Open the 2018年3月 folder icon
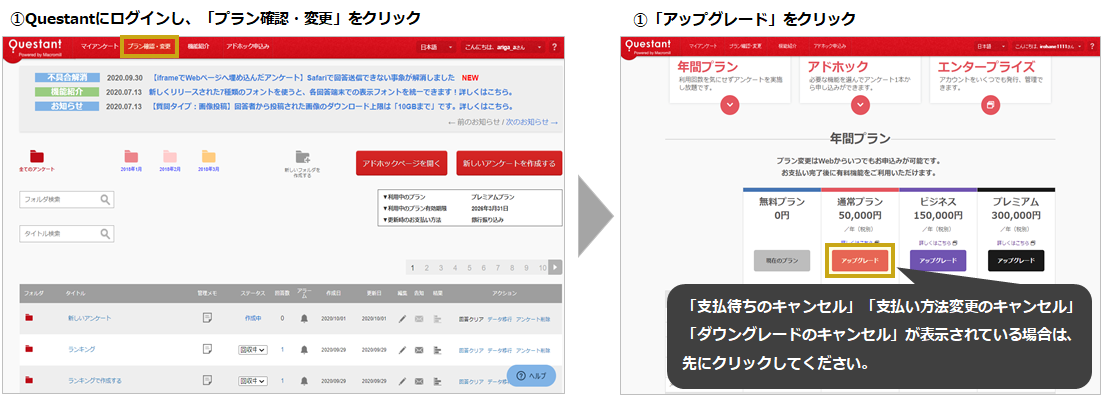This screenshot has height=395, width=1101. click(x=209, y=156)
